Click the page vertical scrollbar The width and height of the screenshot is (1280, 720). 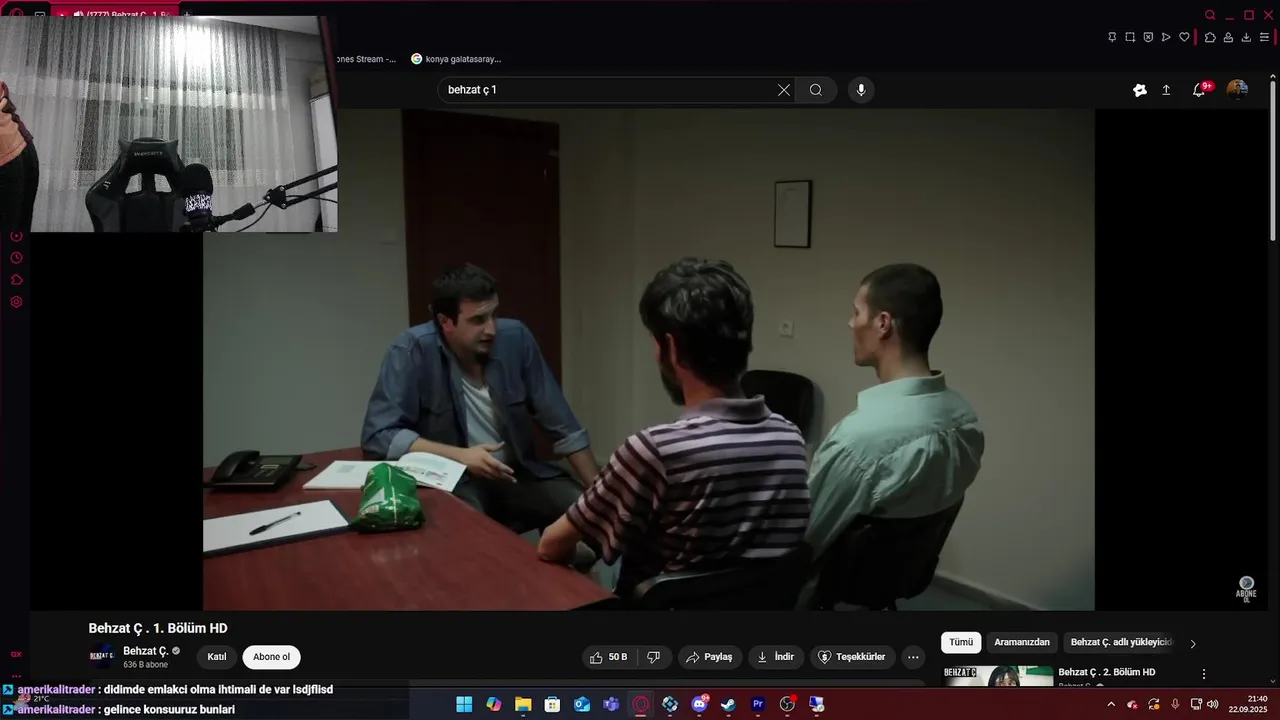(1273, 163)
